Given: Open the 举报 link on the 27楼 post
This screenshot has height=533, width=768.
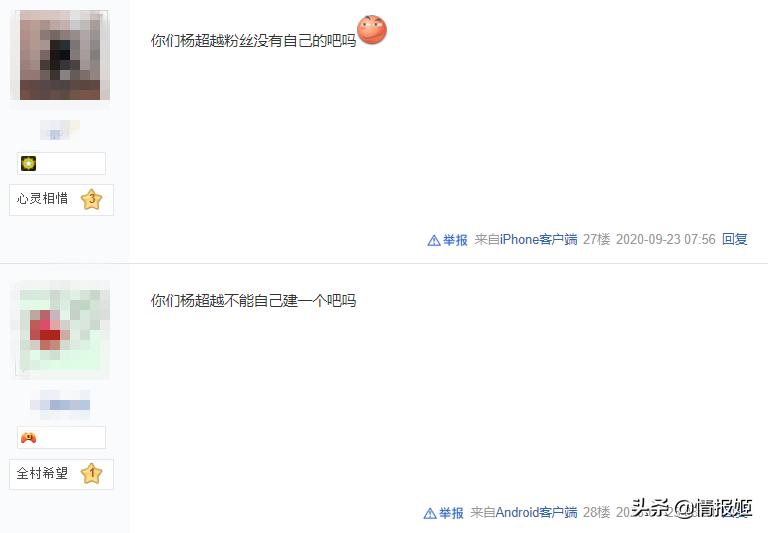Looking at the screenshot, I should (455, 240).
